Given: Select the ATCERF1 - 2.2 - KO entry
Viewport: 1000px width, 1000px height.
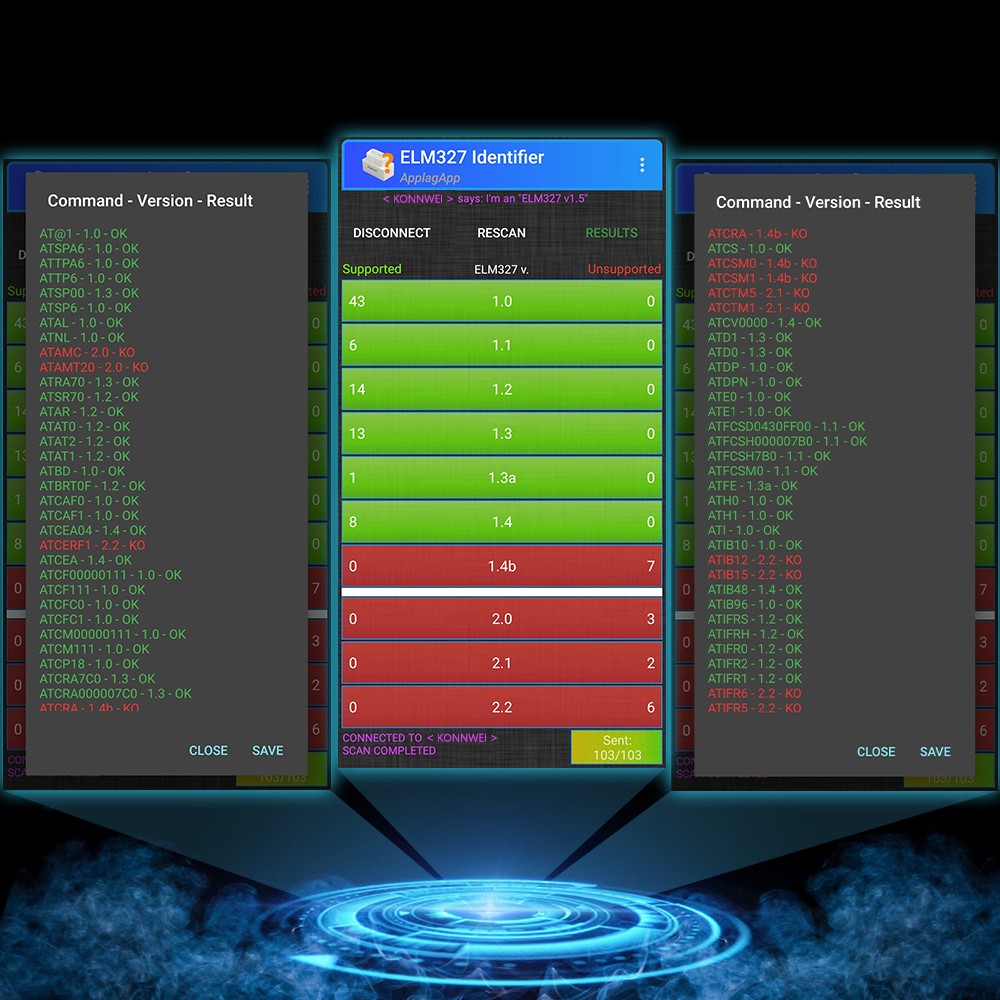Looking at the screenshot, I should pos(92,545).
